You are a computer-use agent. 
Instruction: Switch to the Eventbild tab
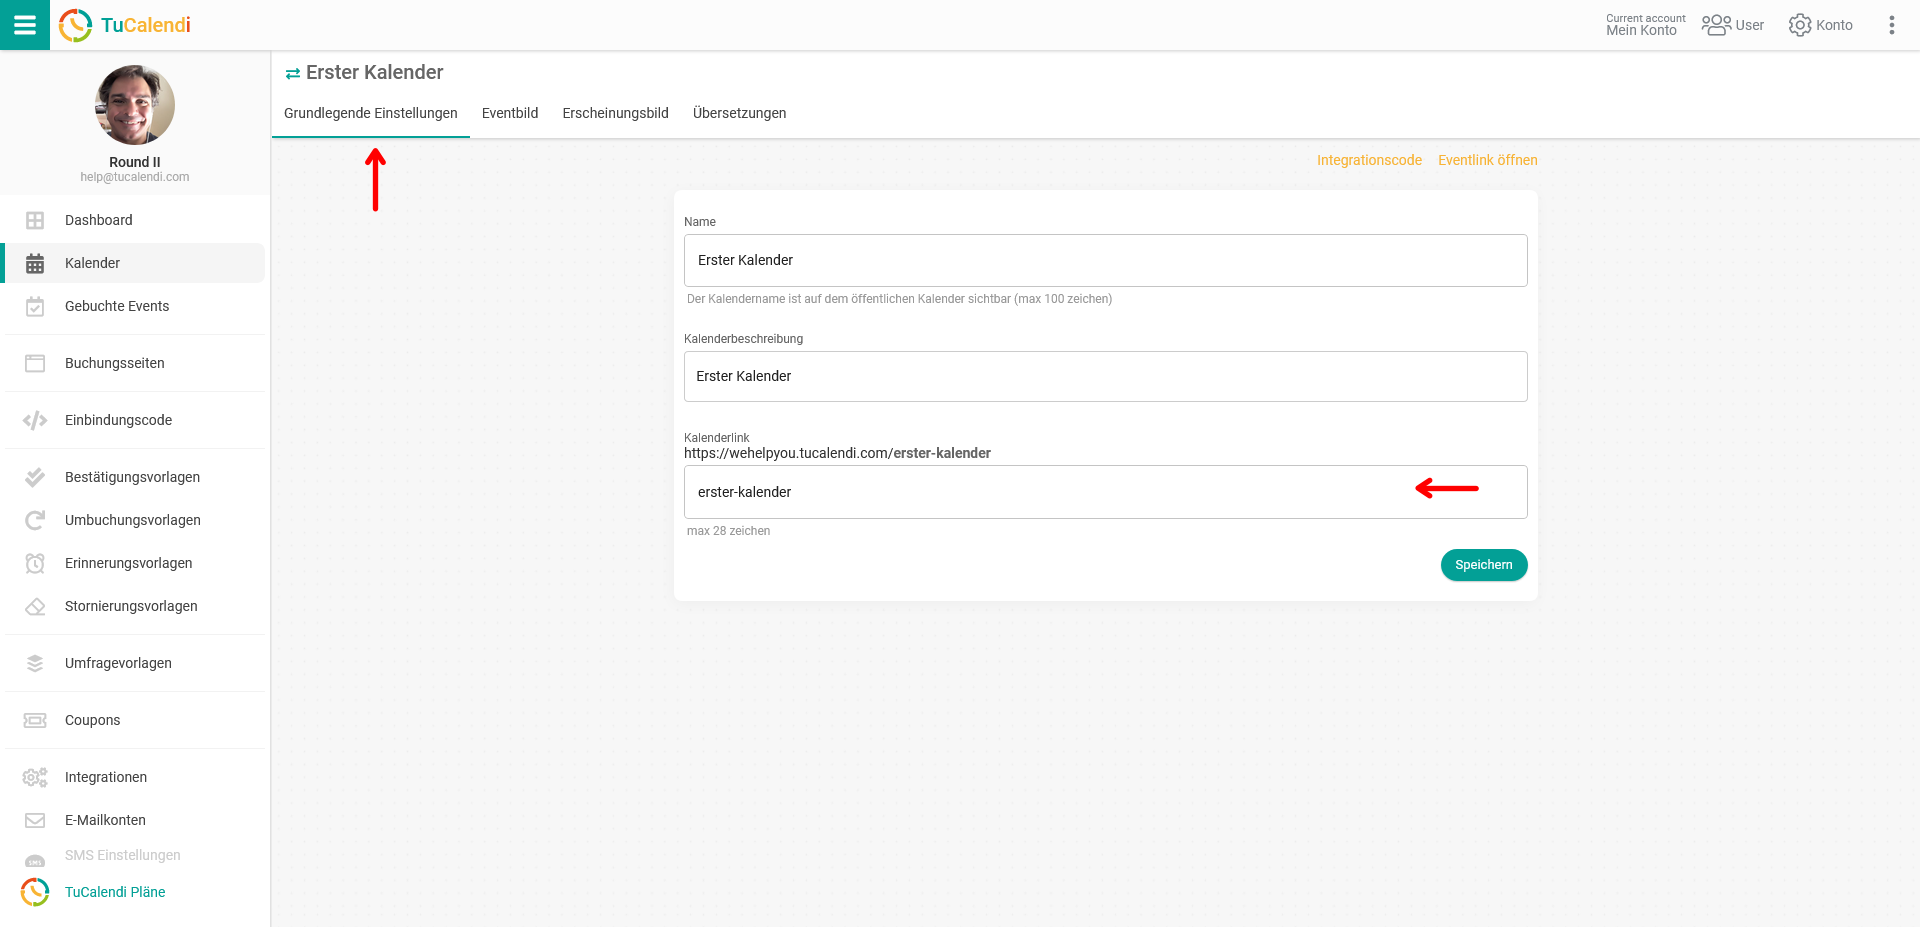[510, 113]
